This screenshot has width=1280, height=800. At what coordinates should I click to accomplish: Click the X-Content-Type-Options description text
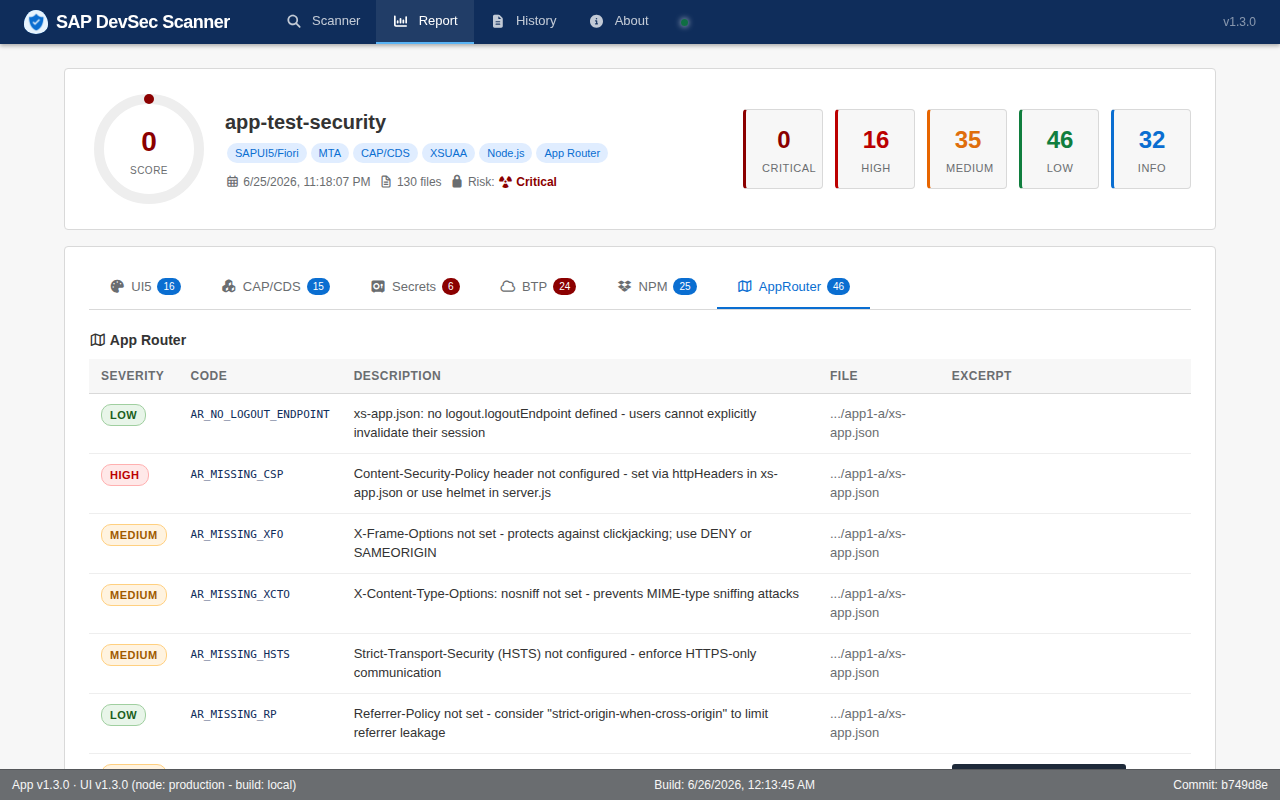(576, 593)
